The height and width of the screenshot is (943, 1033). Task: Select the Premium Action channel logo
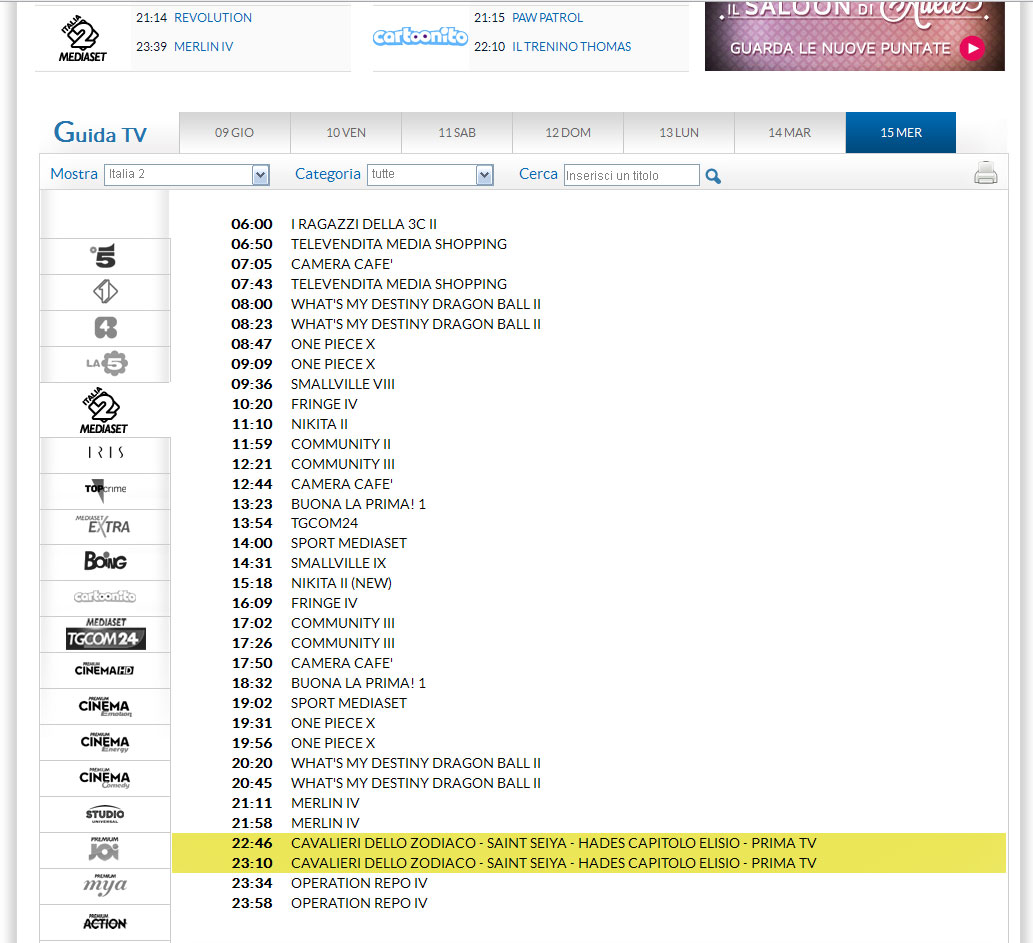[105, 922]
